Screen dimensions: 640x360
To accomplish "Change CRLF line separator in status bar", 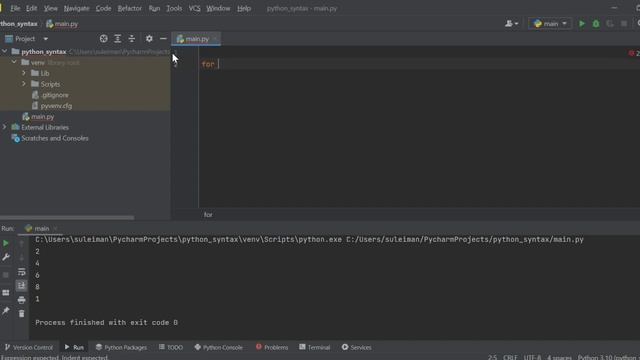I will 510,357.
